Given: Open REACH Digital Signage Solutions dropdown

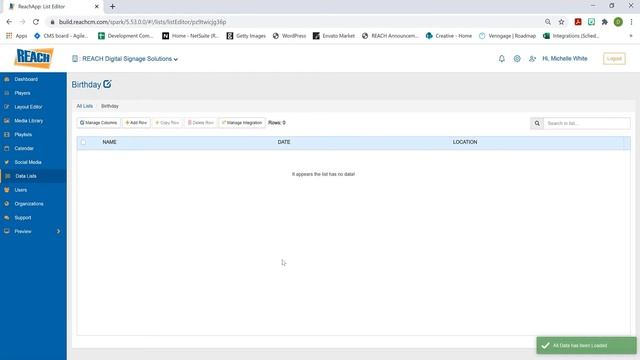Looking at the screenshot, I should tap(125, 59).
